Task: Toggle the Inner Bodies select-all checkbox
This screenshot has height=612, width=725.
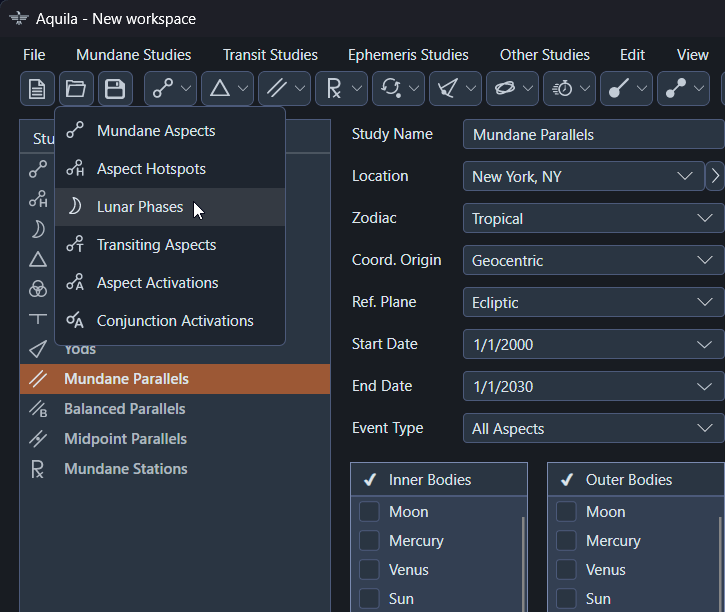Action: (x=370, y=480)
